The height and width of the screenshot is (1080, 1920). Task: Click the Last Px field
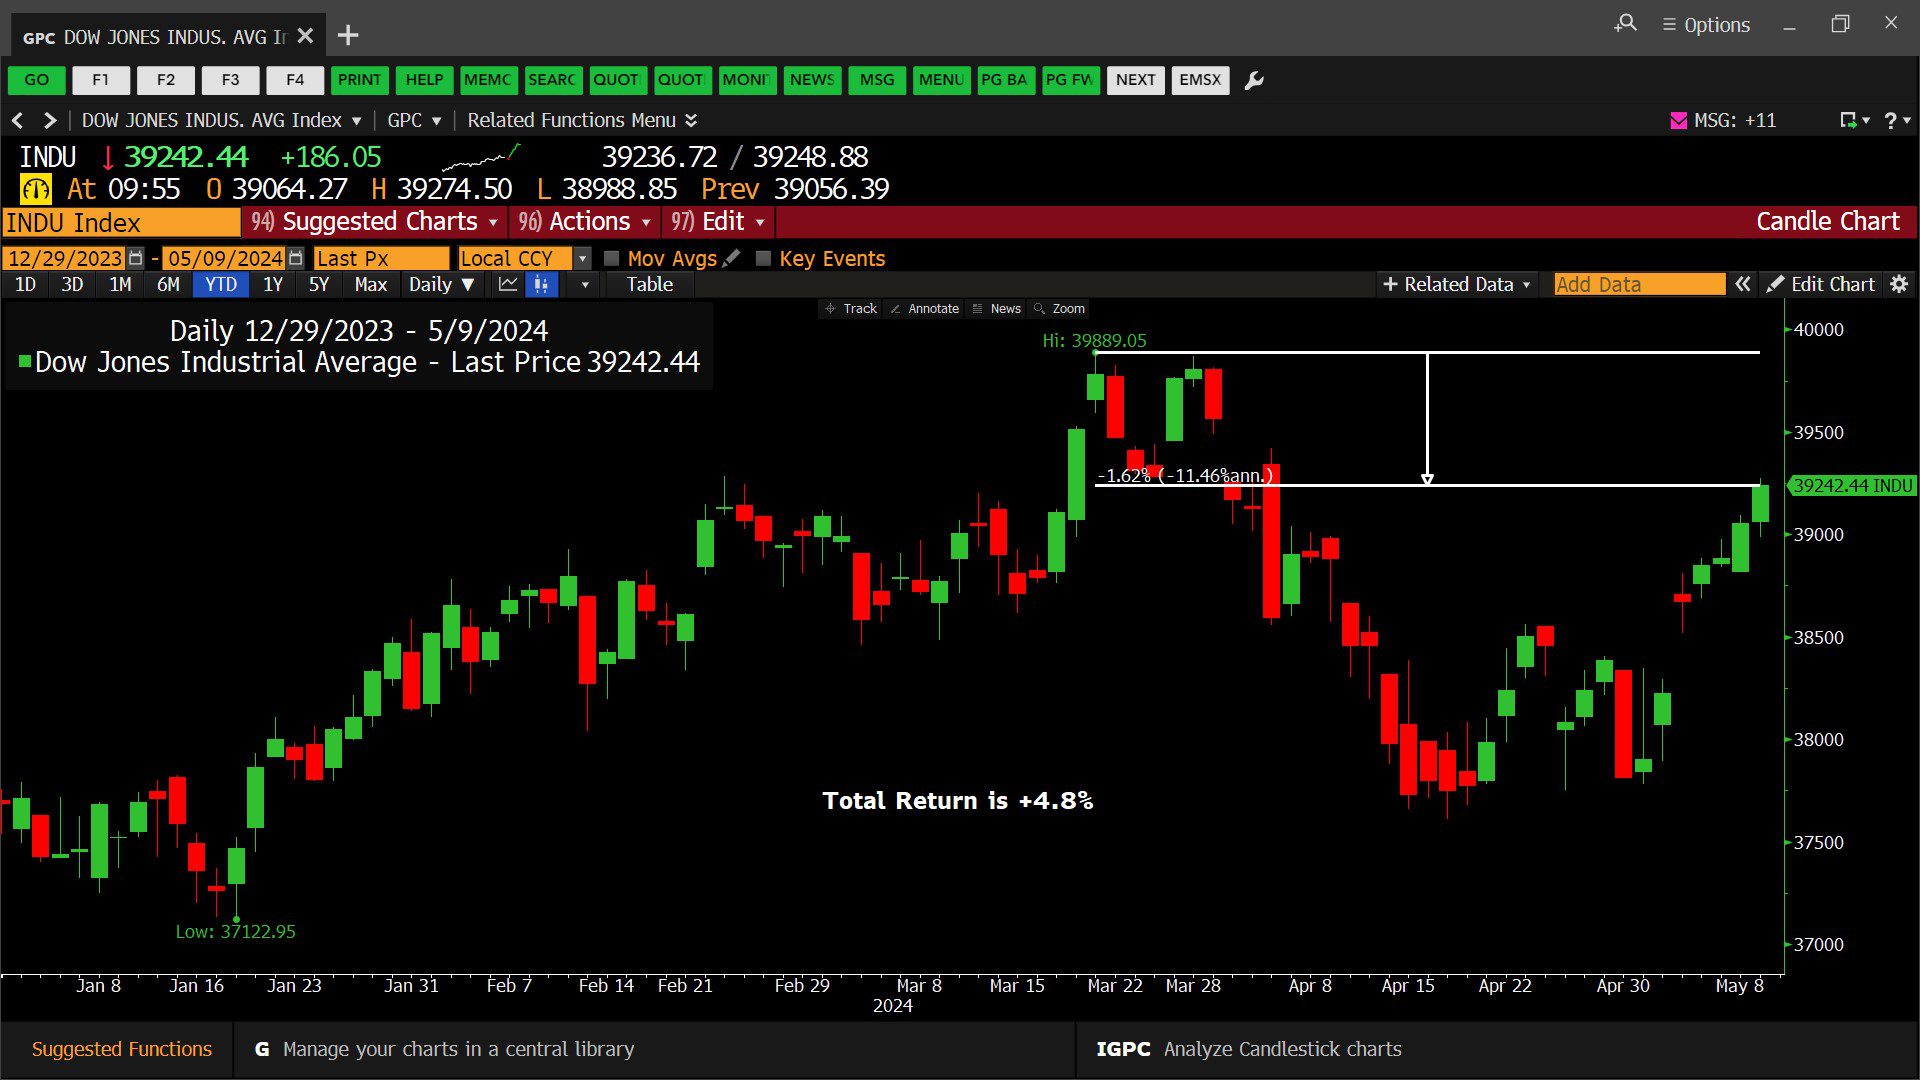tap(381, 258)
